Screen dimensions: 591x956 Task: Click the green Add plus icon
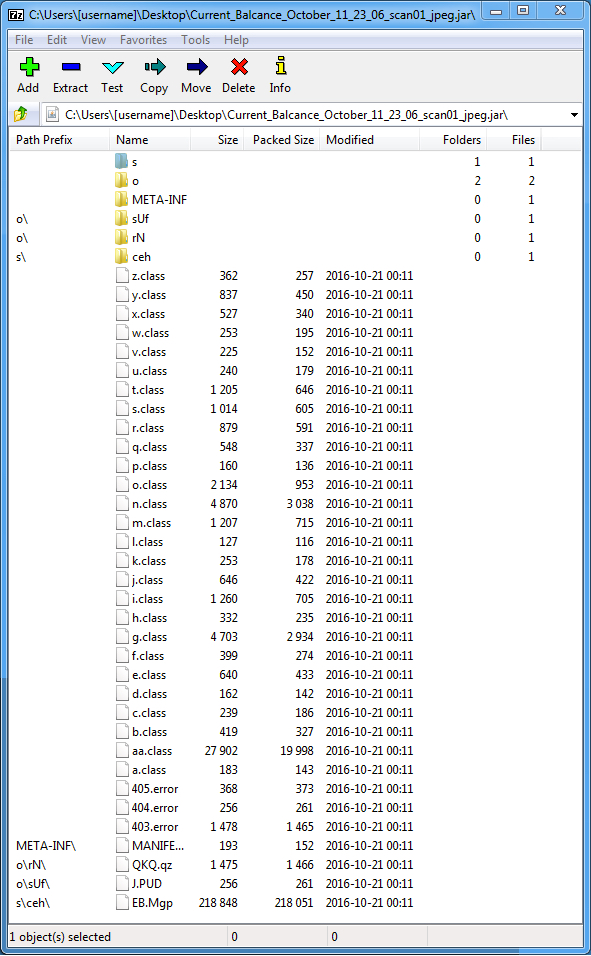click(x=29, y=66)
